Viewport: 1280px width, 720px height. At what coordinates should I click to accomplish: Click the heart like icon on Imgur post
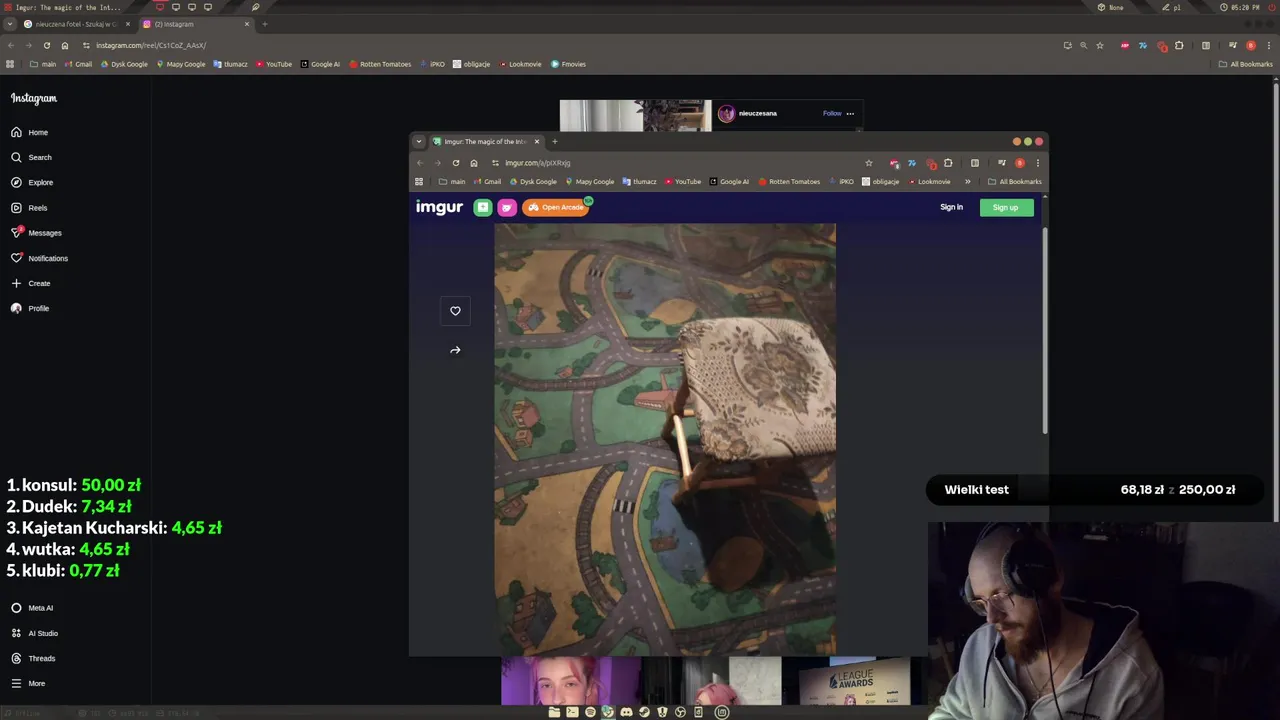click(455, 311)
